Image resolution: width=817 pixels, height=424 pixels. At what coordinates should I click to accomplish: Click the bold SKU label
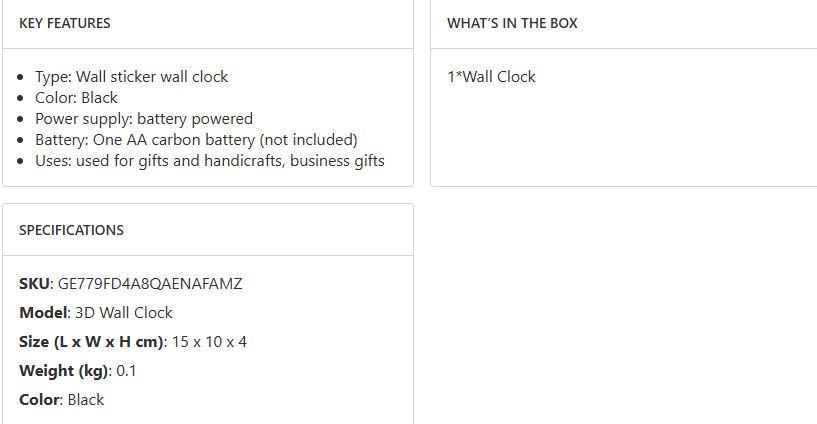click(34, 284)
